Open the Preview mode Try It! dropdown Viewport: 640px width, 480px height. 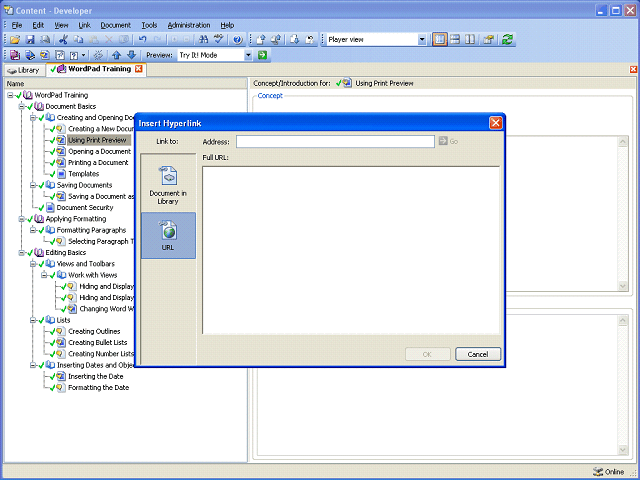coord(248,55)
